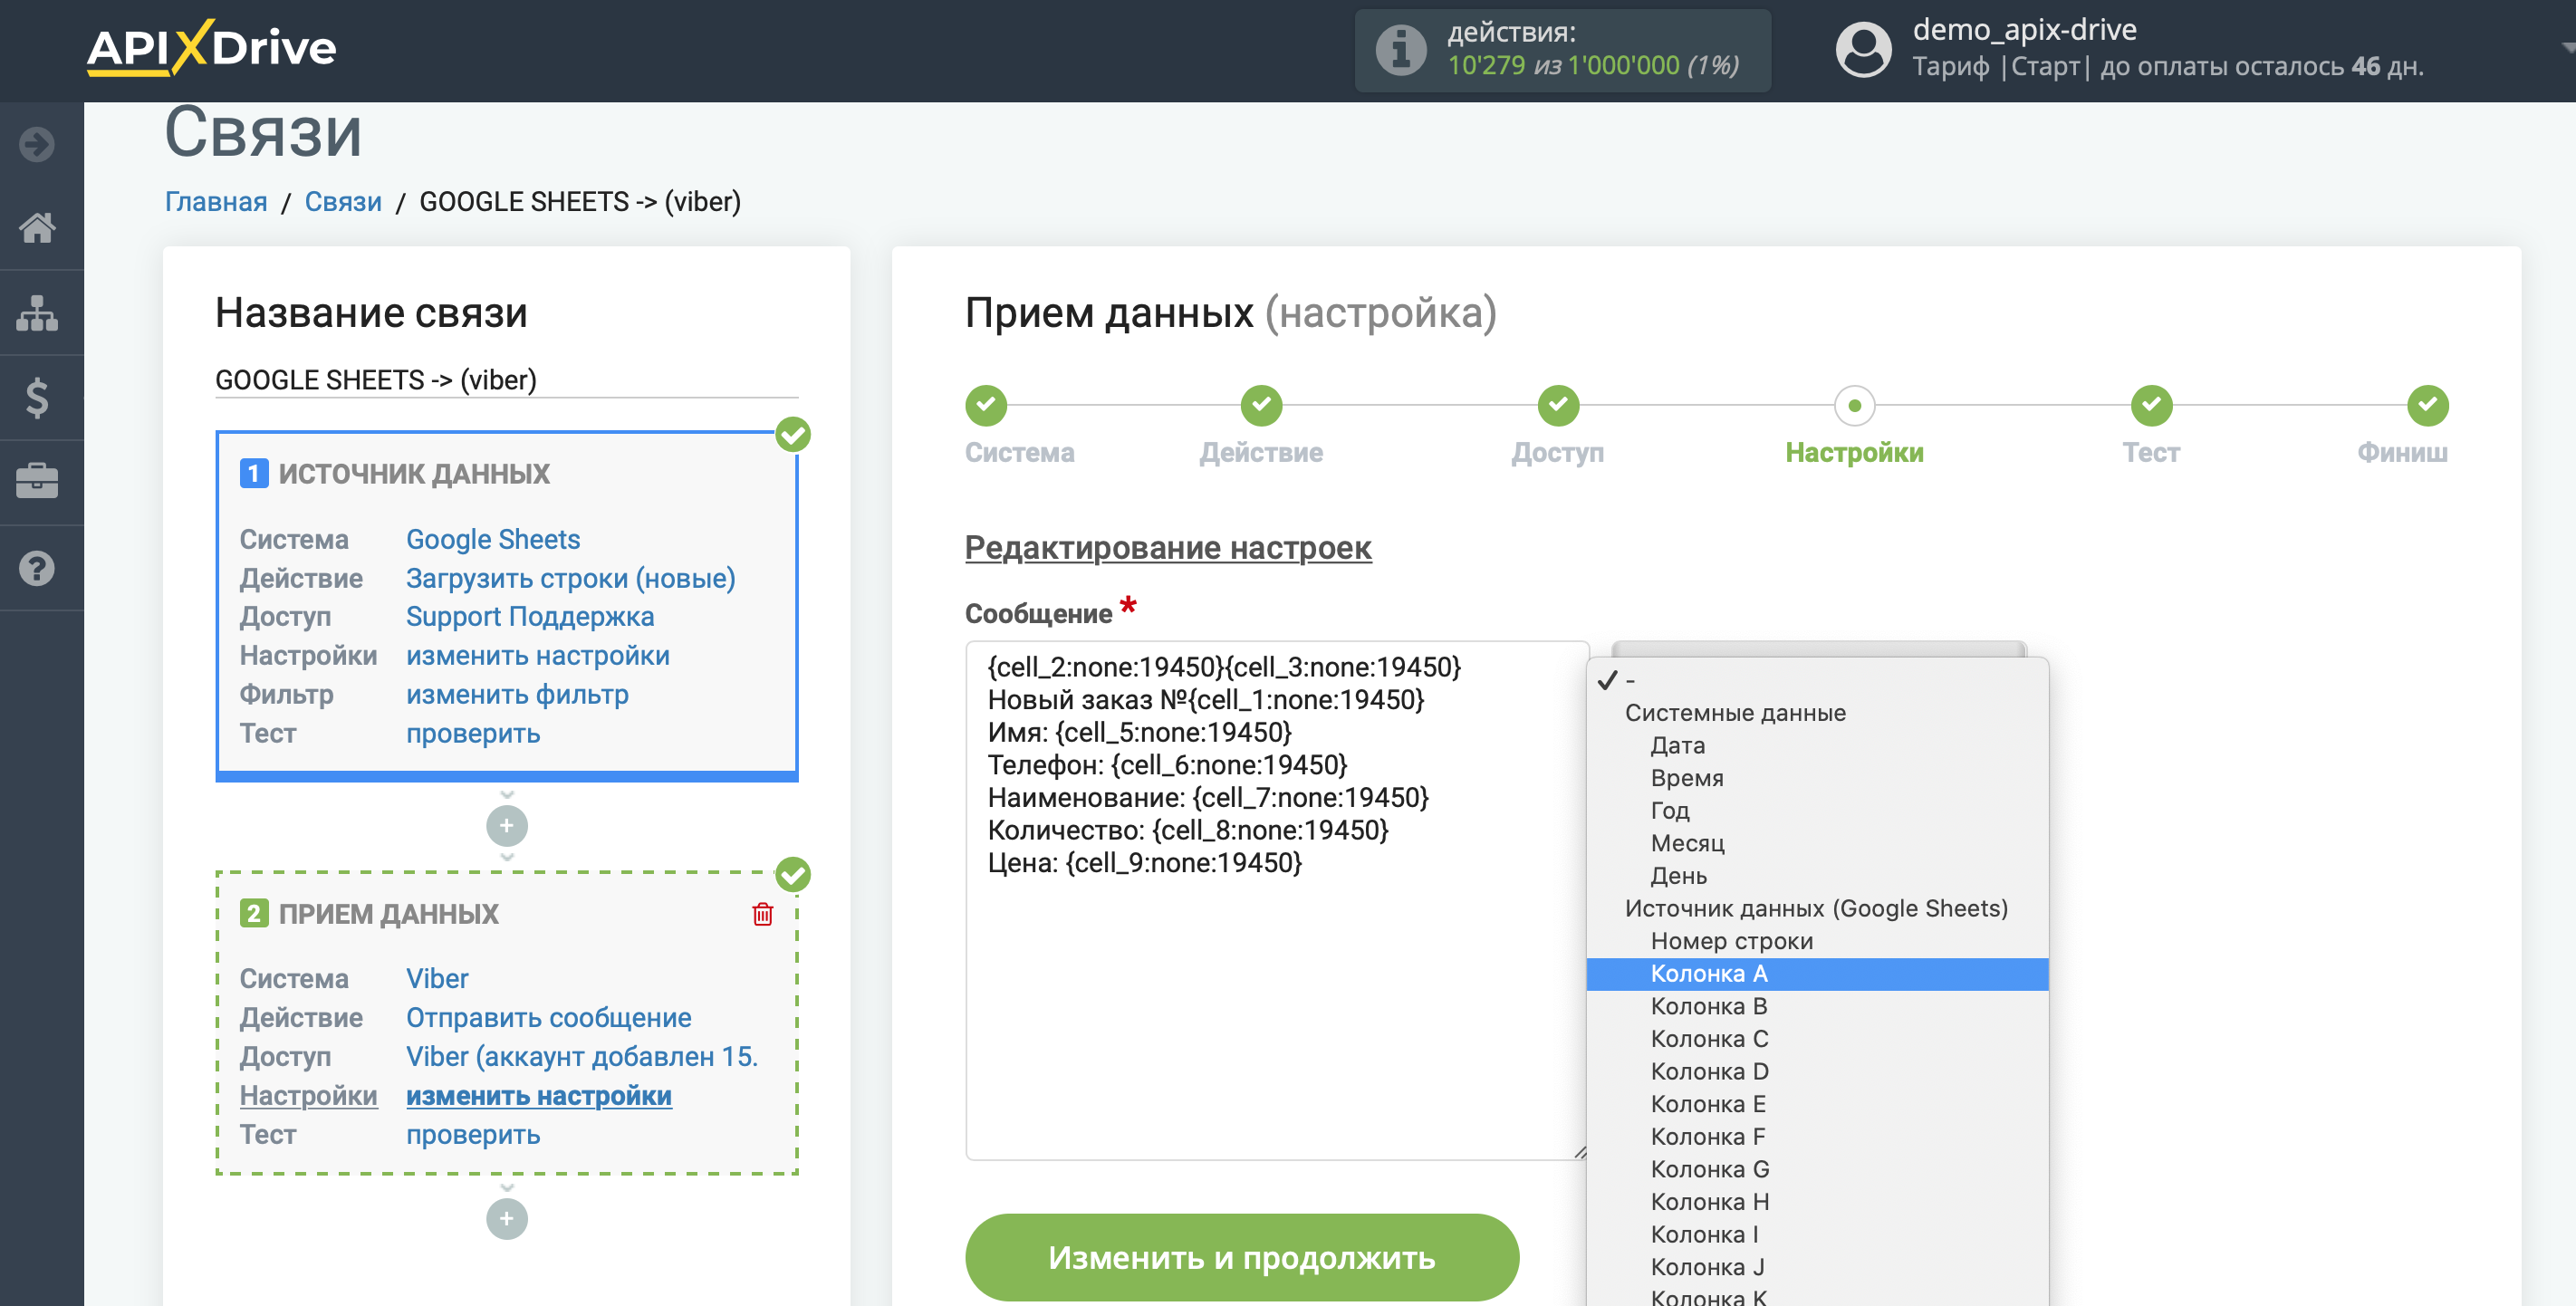Click проверить link in receiver block
The height and width of the screenshot is (1306, 2576).
[473, 1134]
